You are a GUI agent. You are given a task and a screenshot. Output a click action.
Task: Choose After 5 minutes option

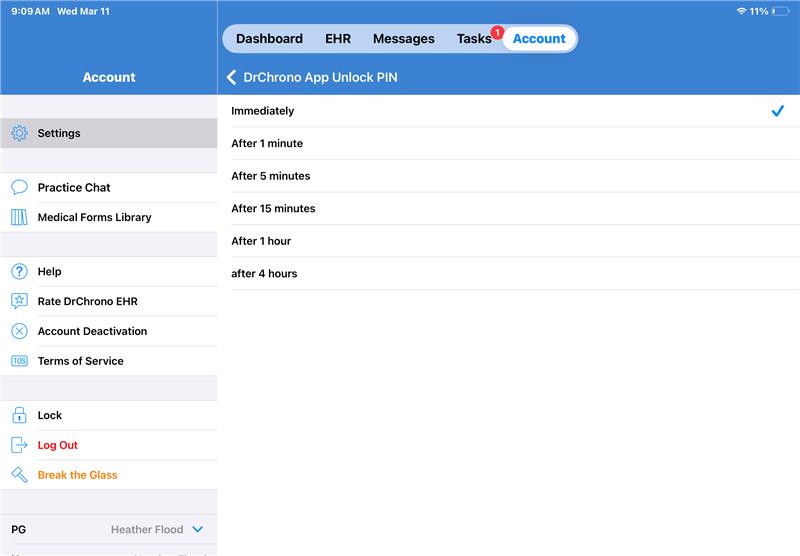[x=509, y=176]
